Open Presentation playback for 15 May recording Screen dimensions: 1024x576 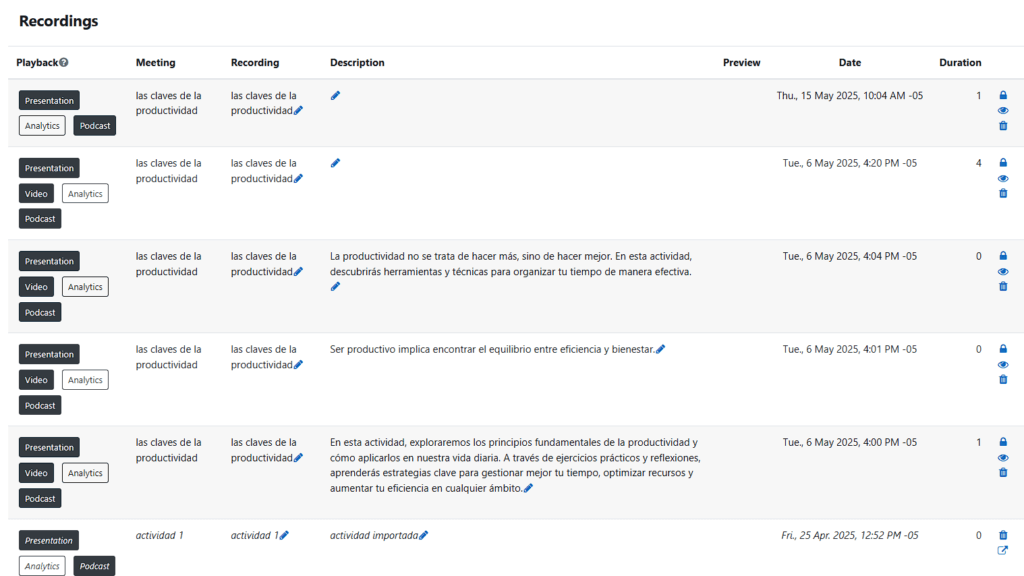click(x=49, y=101)
